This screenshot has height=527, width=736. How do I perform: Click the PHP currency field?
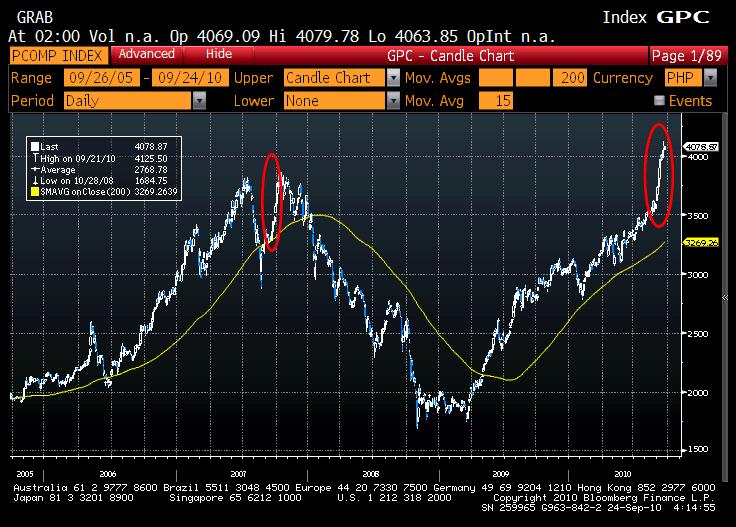(683, 78)
